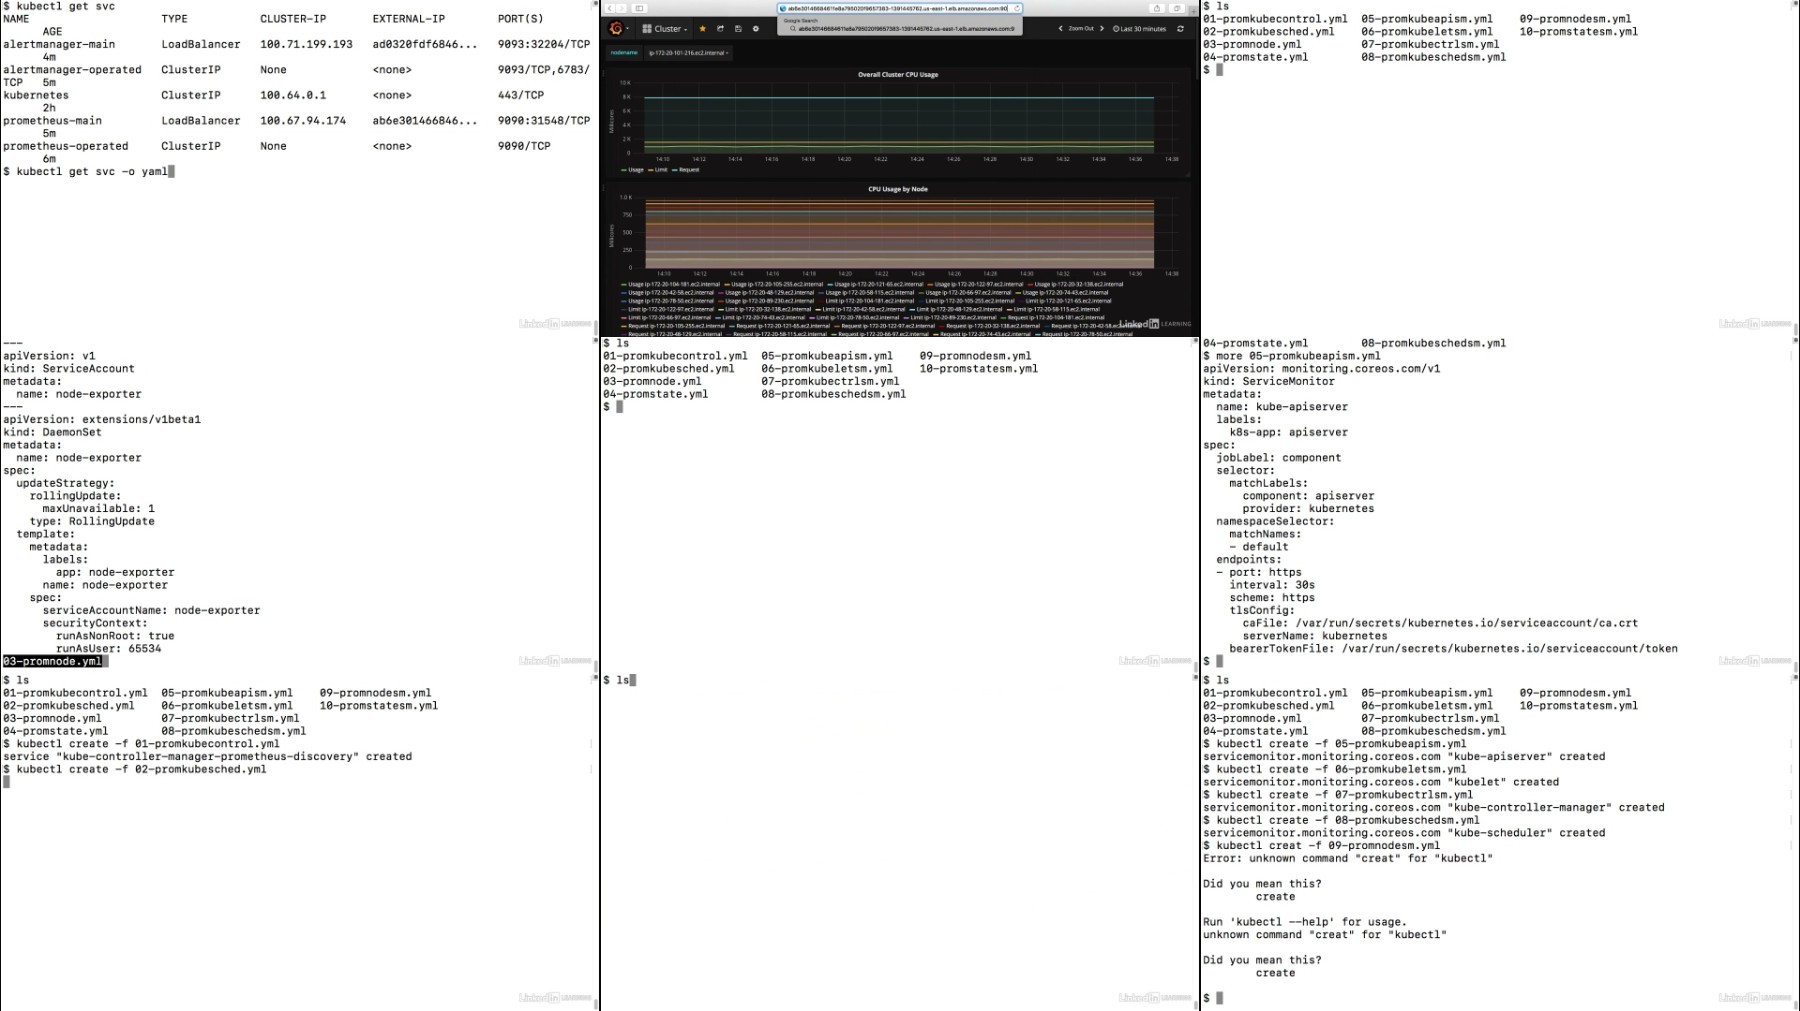This screenshot has height=1011, width=1800.
Task: Click the prometheus-main service name
Action: tap(53, 120)
